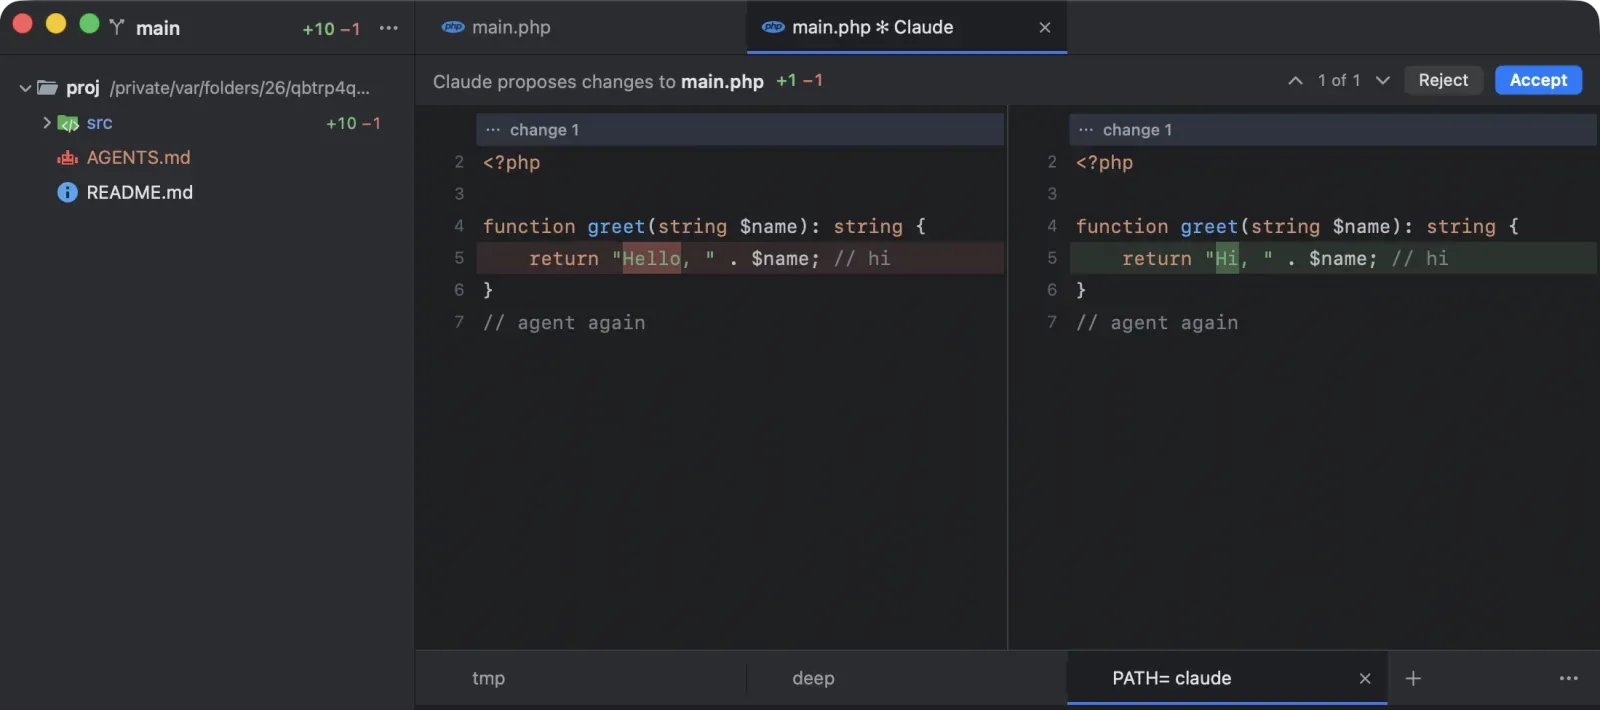Click left pane line number 5
The width and height of the screenshot is (1600, 710).
pos(459,258)
